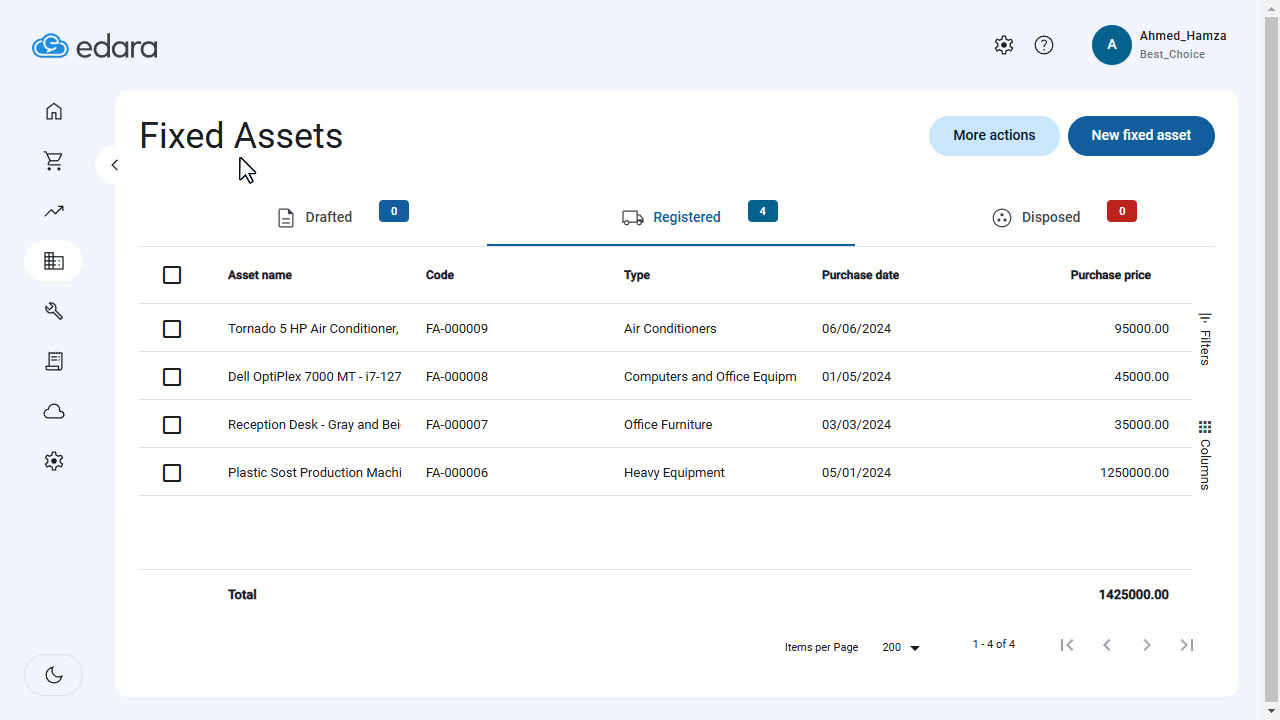1280x720 pixels.
Task: Open the Columns side panel
Action: point(1205,455)
